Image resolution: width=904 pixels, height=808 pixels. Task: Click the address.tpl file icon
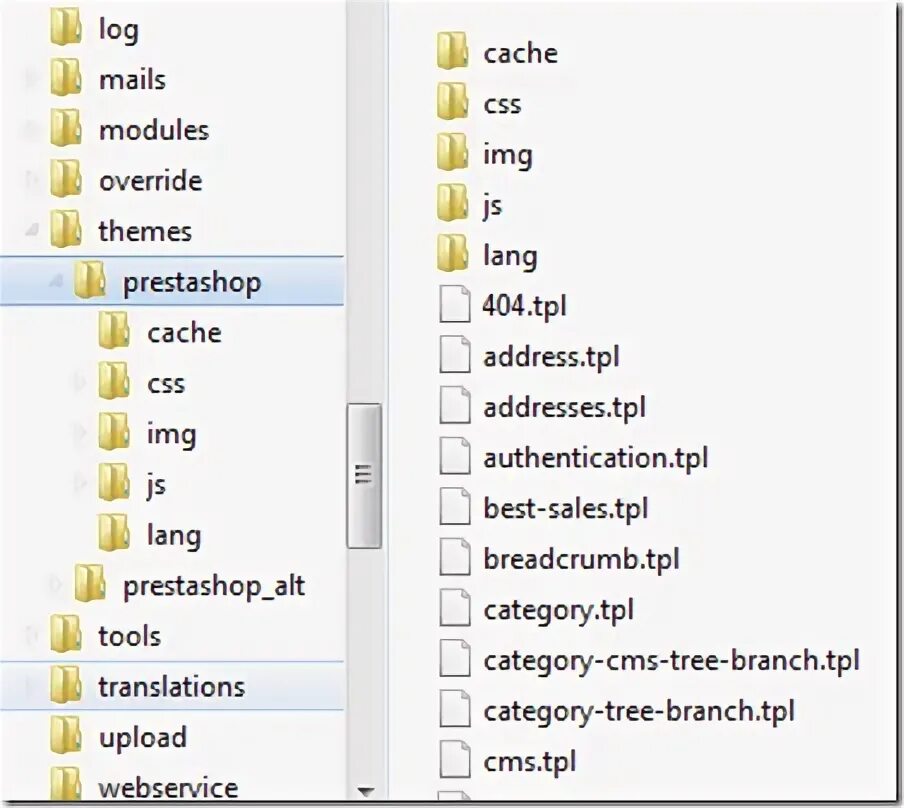click(455, 356)
